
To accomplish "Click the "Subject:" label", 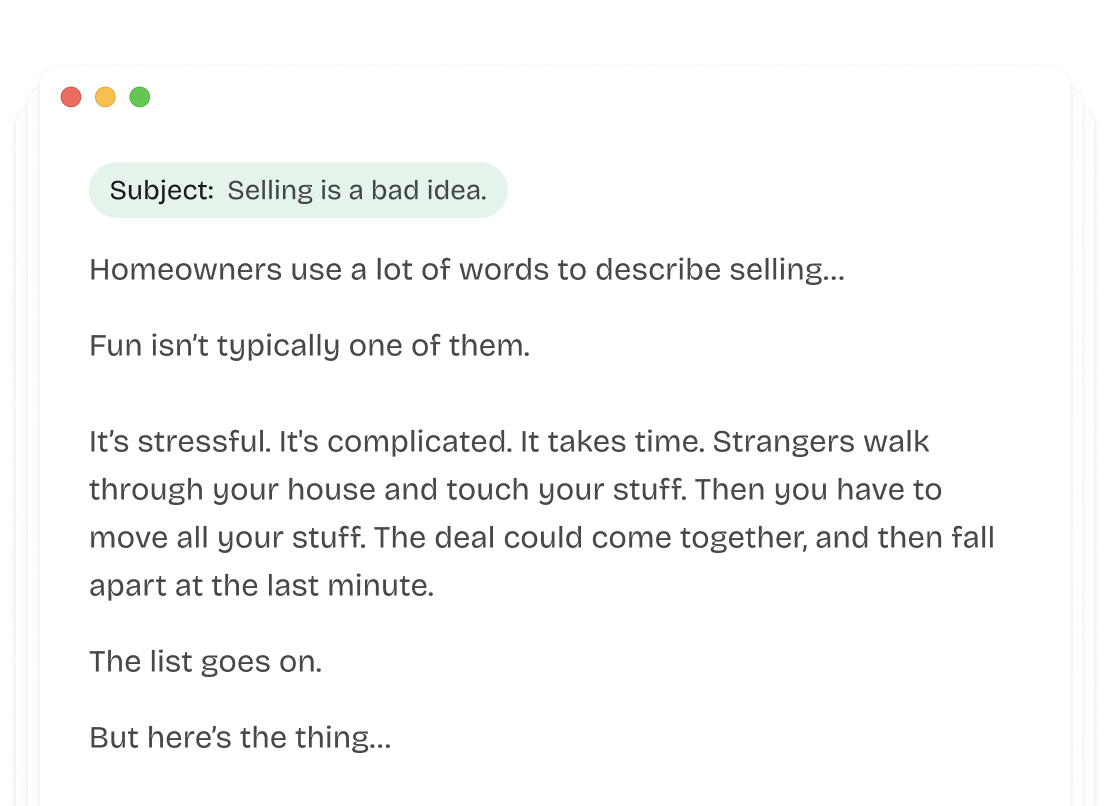I will pyautogui.click(x=162, y=191).
